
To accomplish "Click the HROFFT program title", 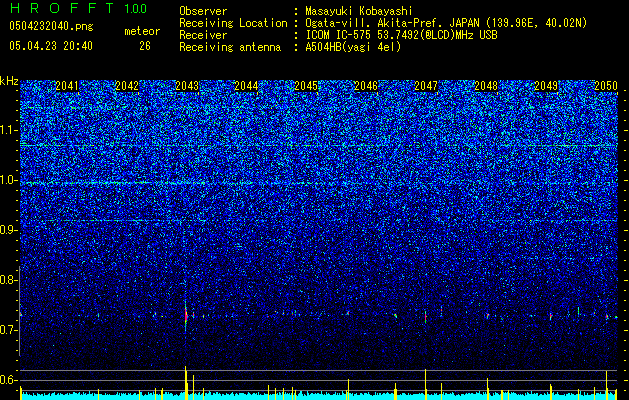I will click(x=63, y=8).
